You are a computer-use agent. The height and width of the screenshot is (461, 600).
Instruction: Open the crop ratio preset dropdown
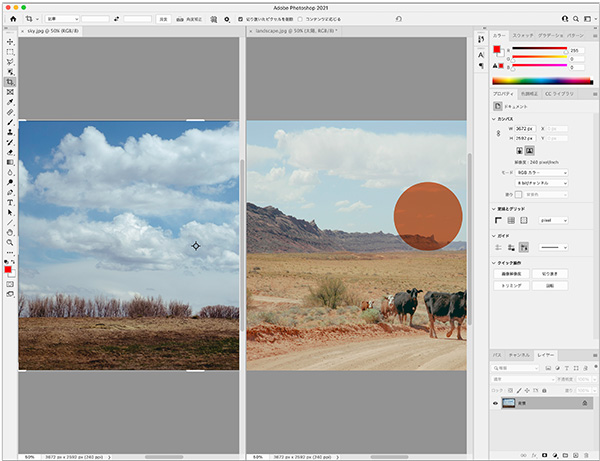tap(62, 19)
